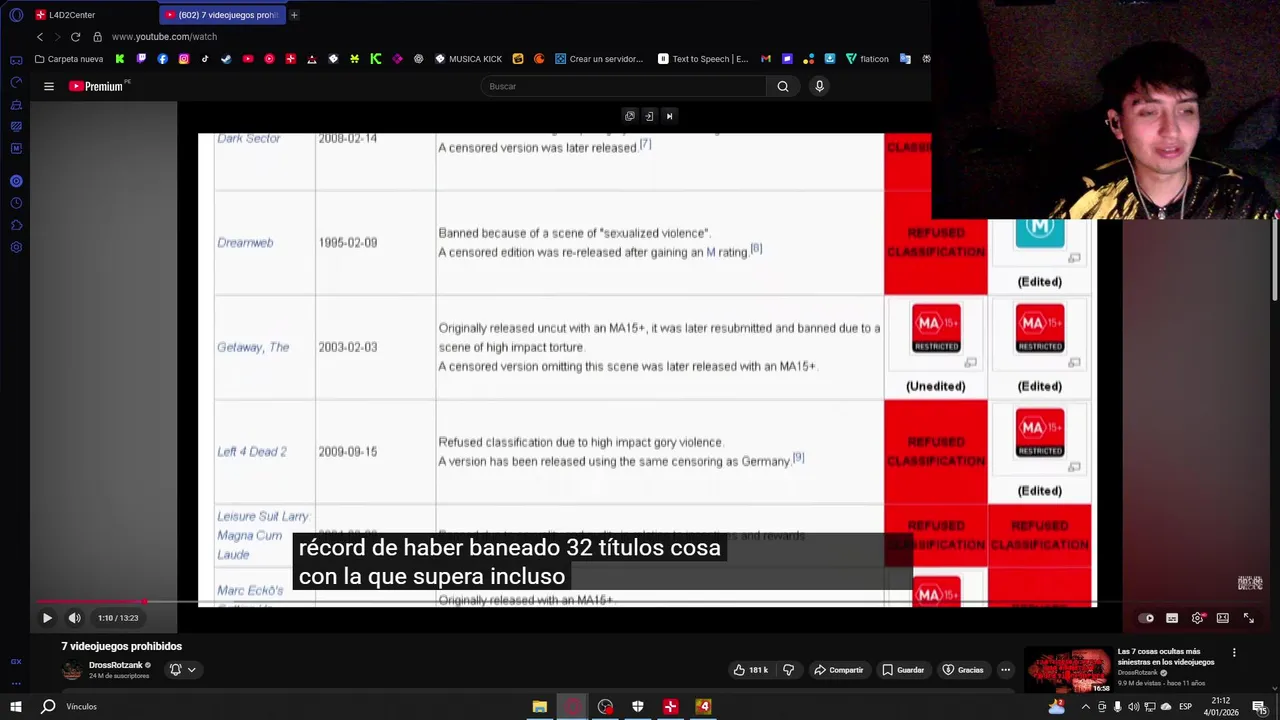Open Windows Start menu

click(x=16, y=707)
